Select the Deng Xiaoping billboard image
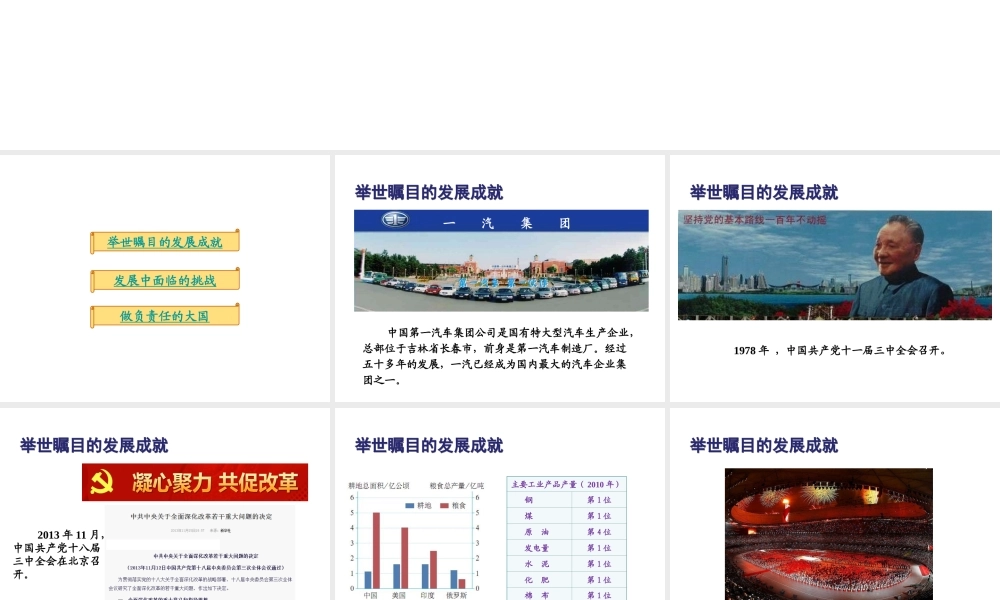Viewport: 1000px width, 600px height. pos(835,265)
